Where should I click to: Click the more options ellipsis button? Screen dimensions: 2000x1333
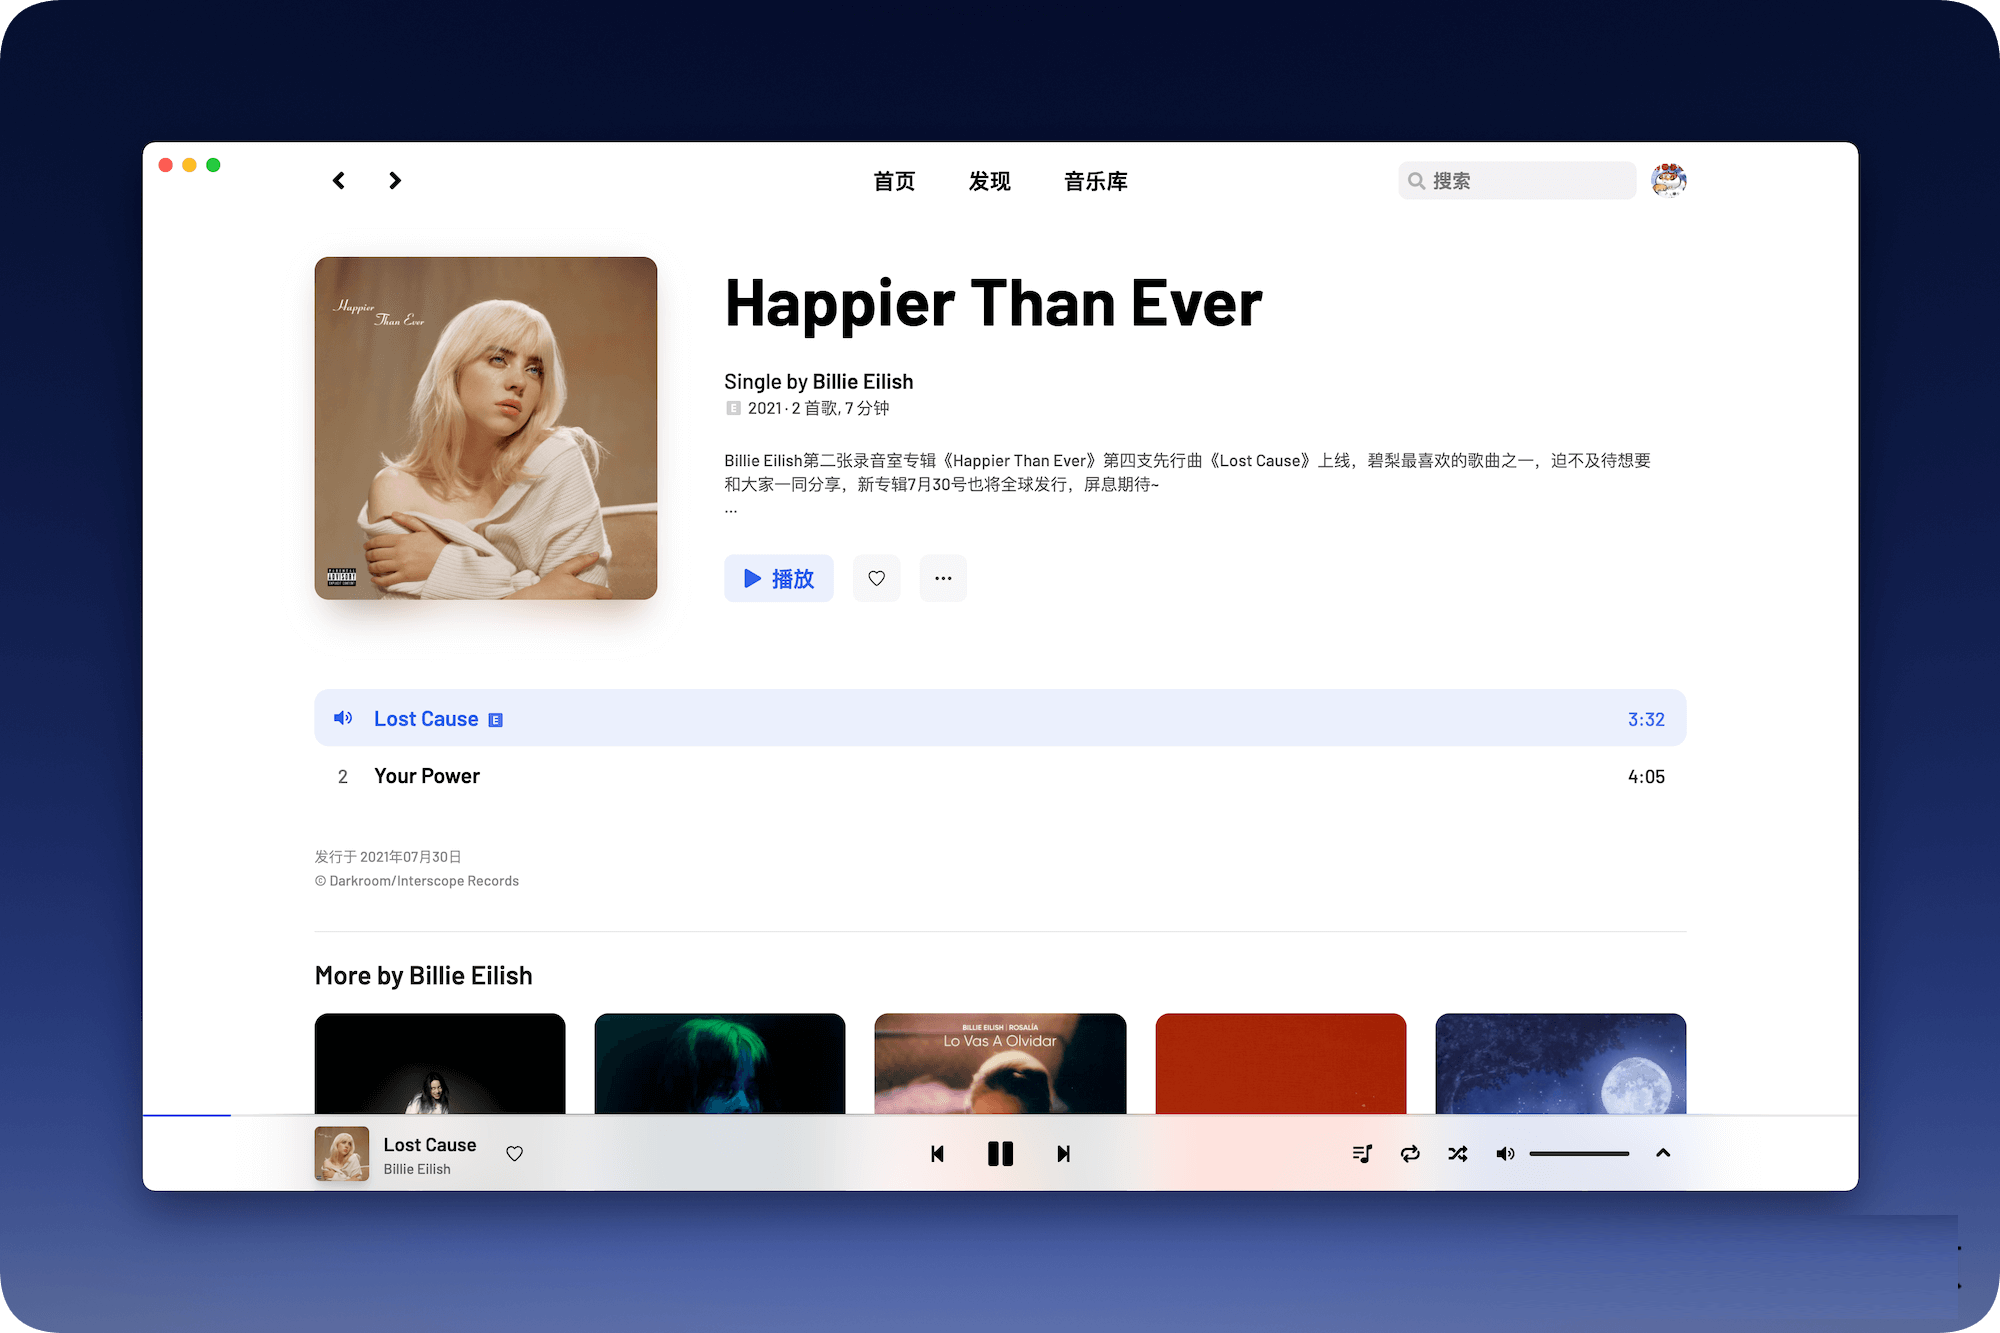pyautogui.click(x=941, y=579)
